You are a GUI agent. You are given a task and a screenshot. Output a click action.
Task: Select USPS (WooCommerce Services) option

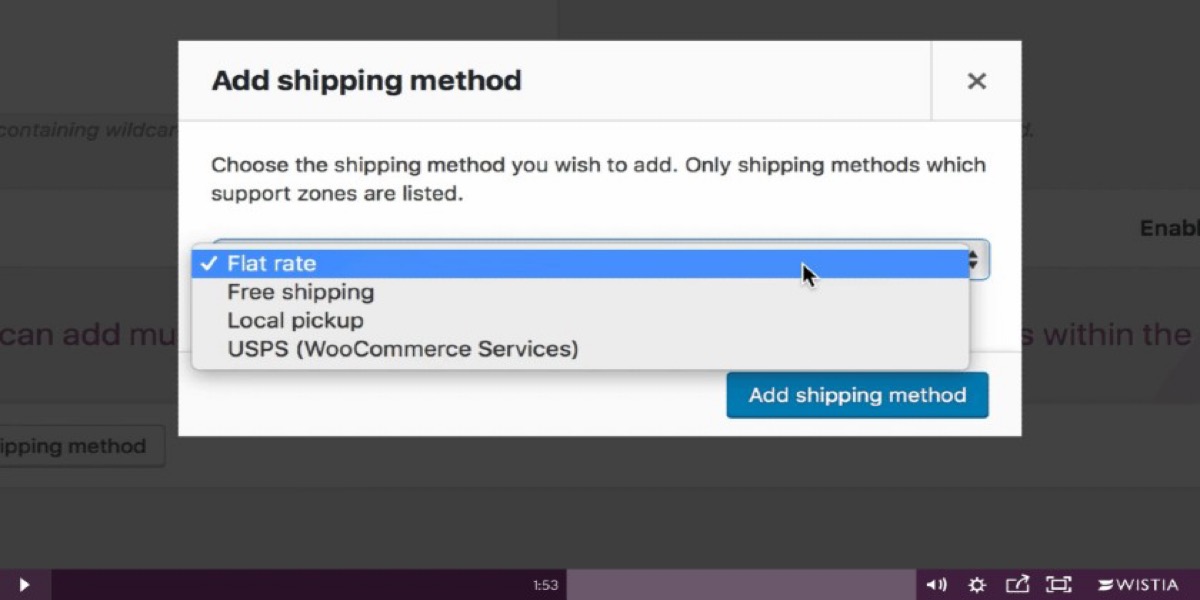402,350
